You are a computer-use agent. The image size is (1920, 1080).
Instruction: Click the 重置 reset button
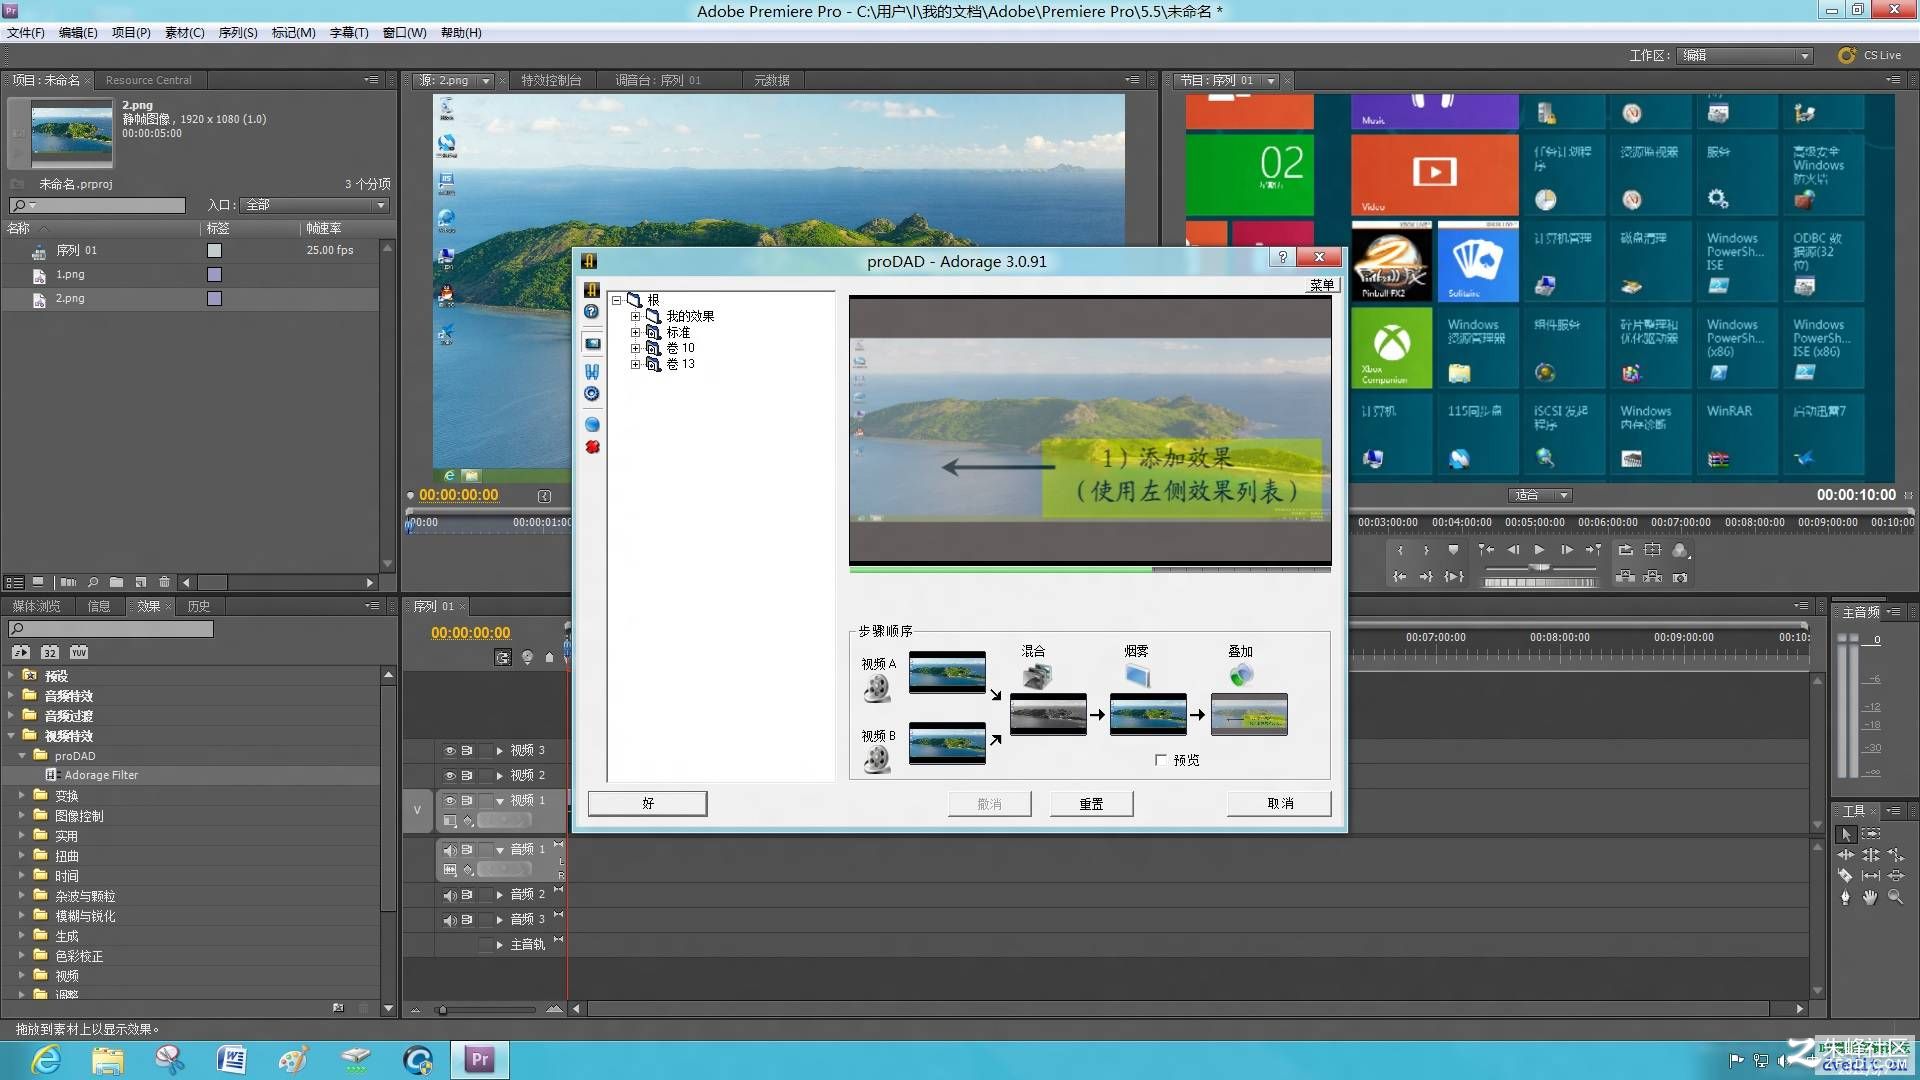coord(1091,804)
